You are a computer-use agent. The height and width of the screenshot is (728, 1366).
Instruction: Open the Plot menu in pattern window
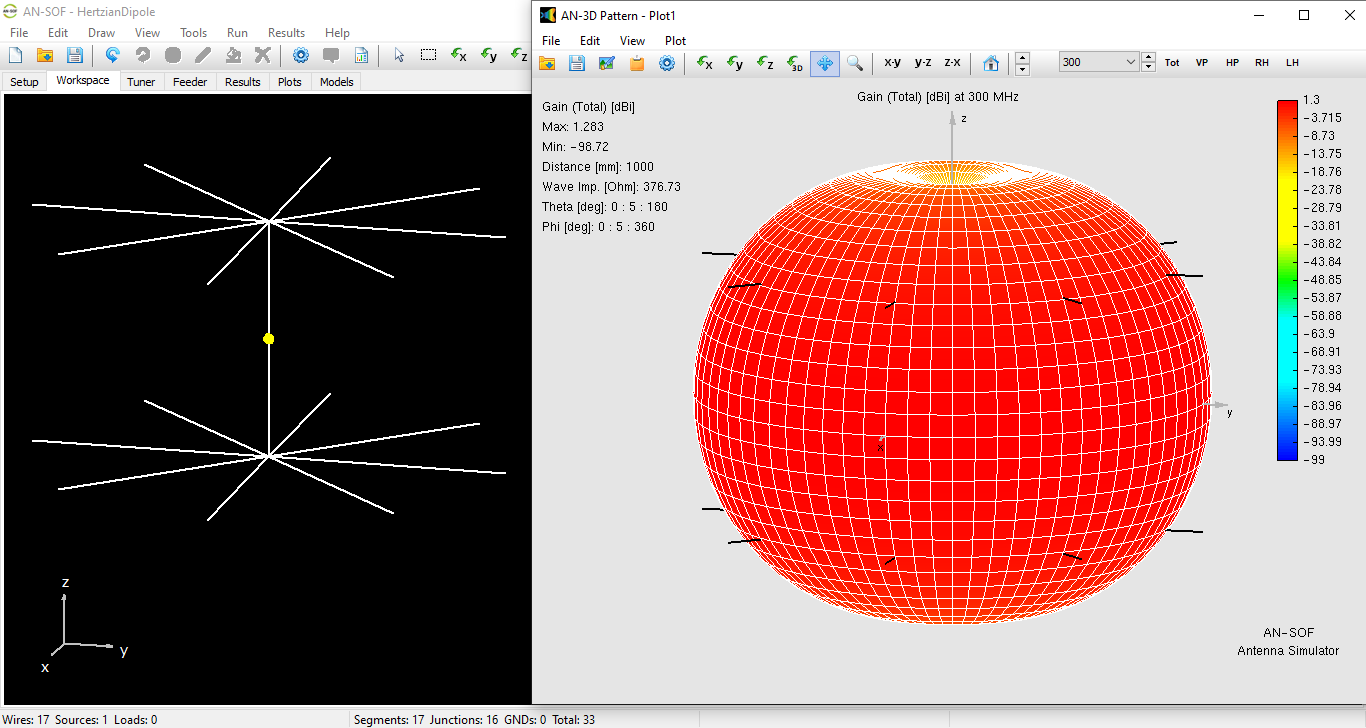tap(675, 41)
